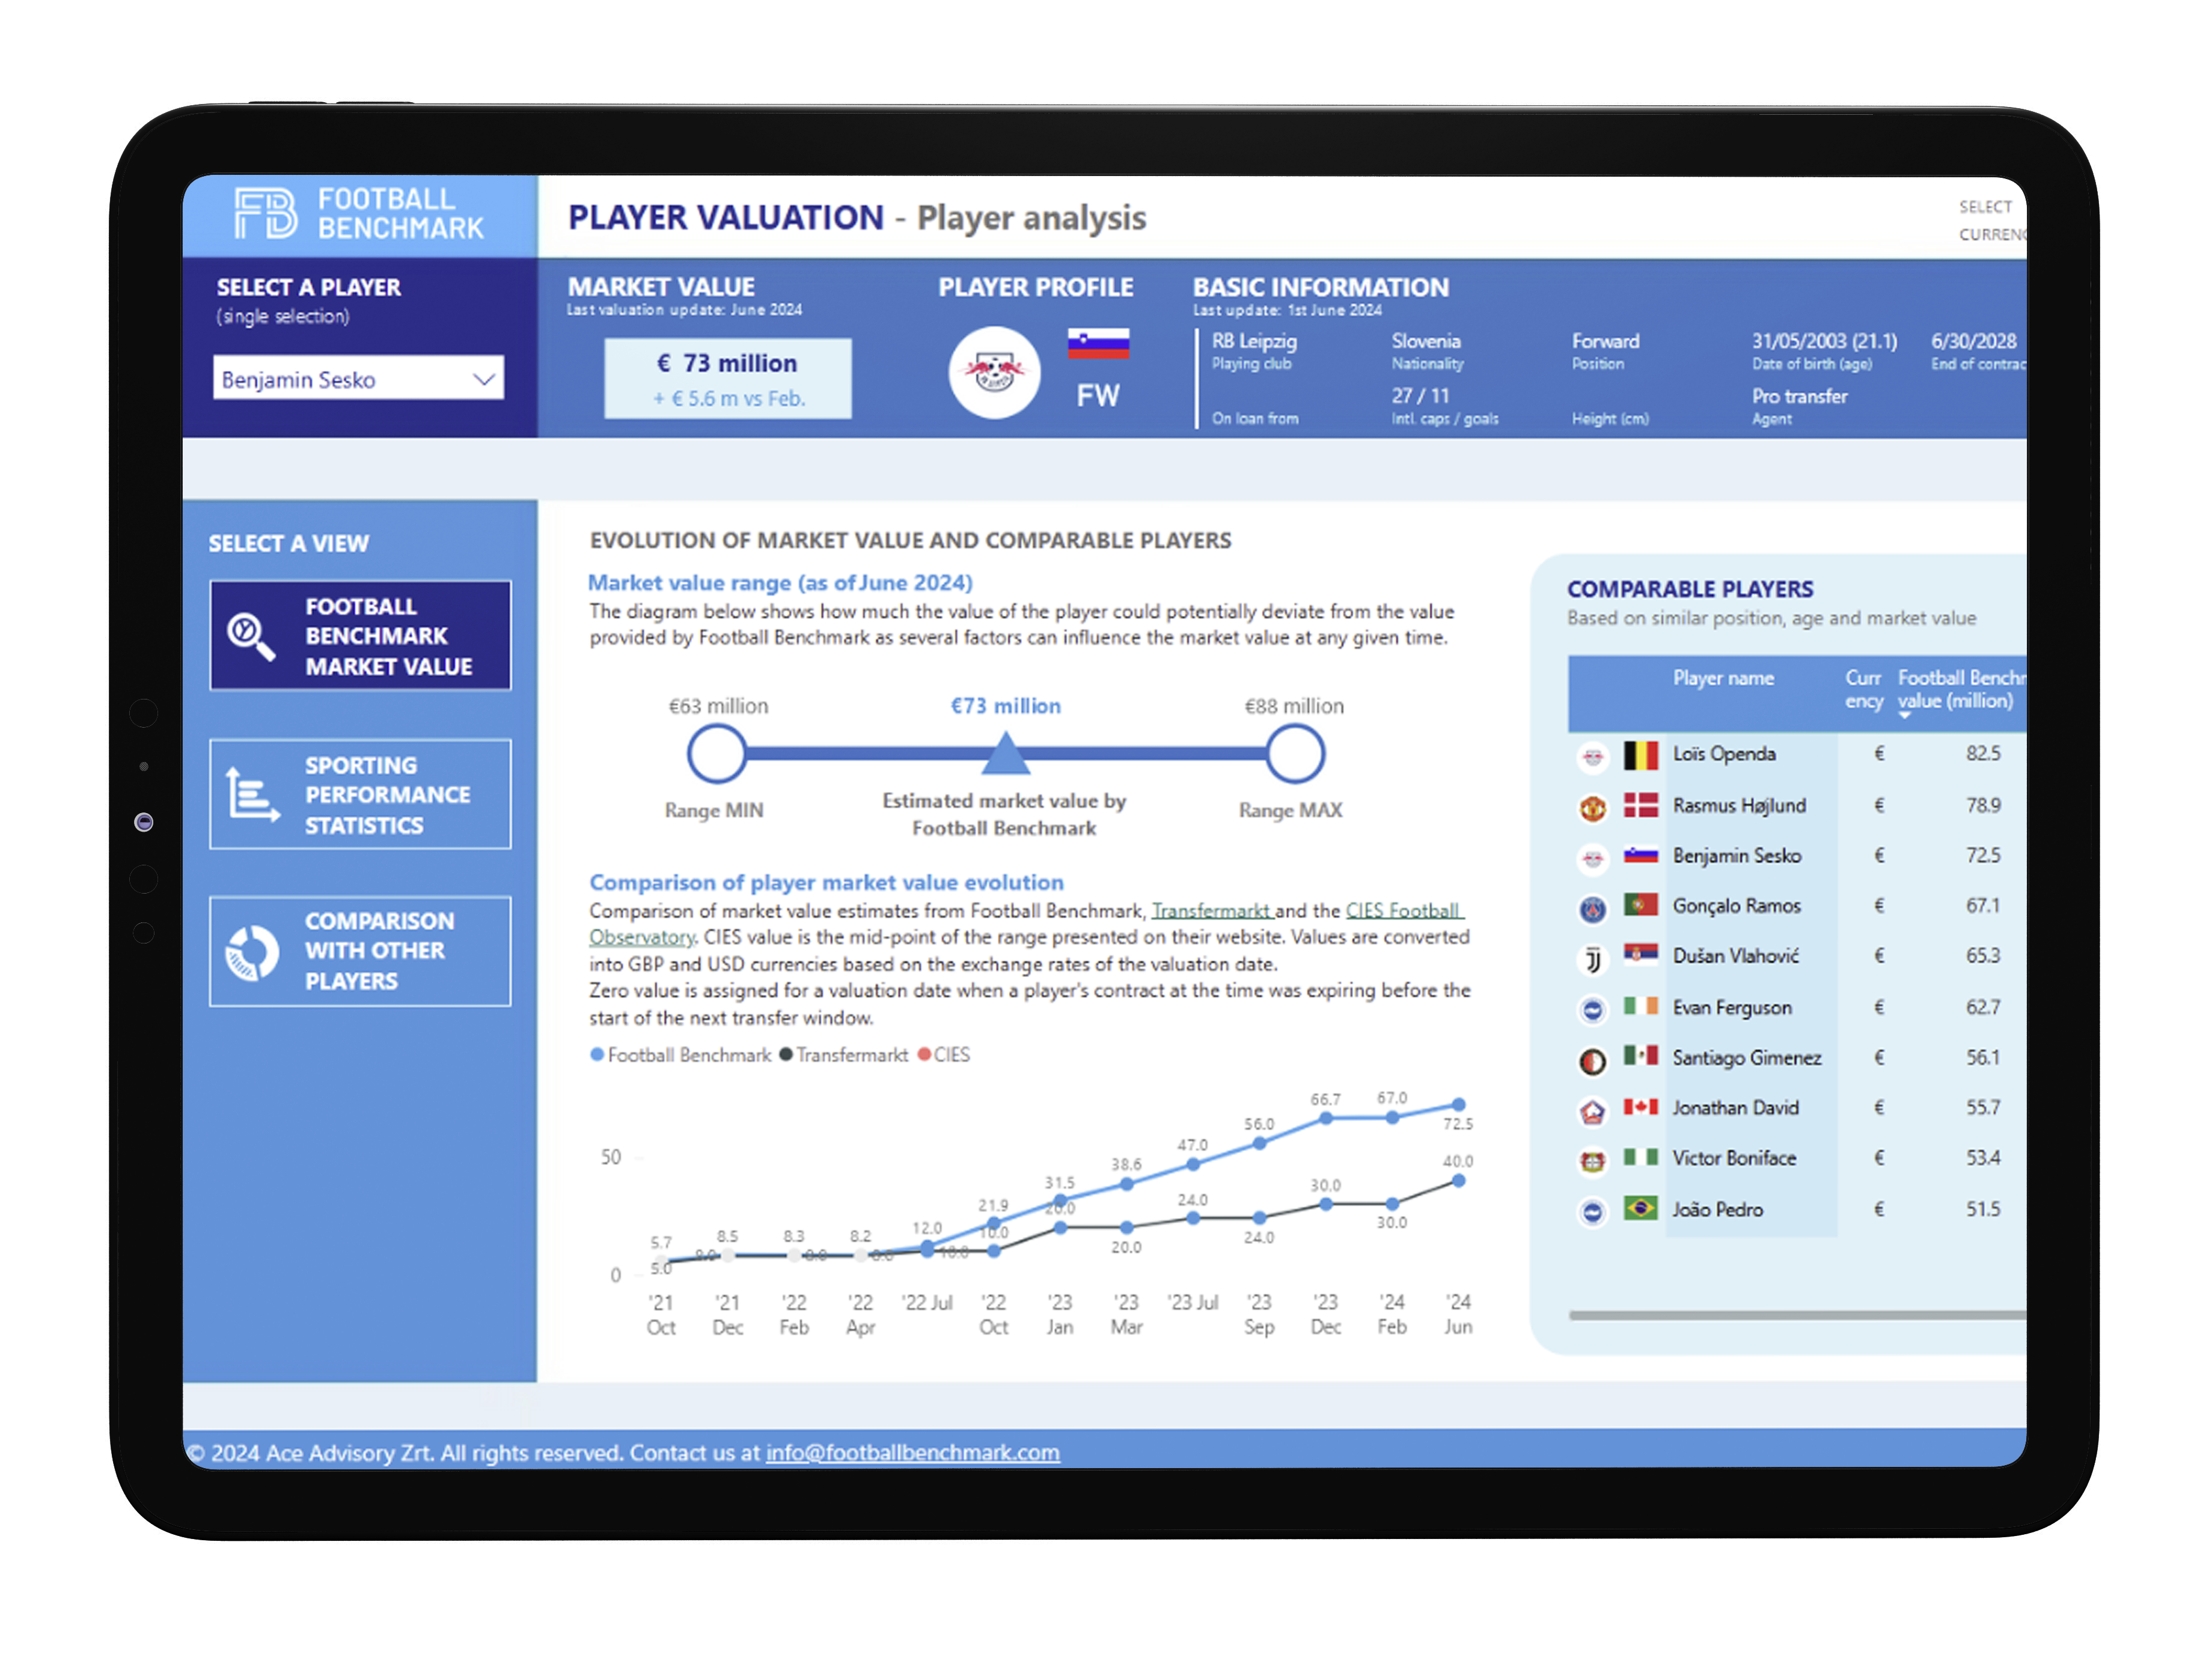The width and height of the screenshot is (2212, 1655).
Task: Click the Lille crest beside Jonathan David
Action: 1593,1111
